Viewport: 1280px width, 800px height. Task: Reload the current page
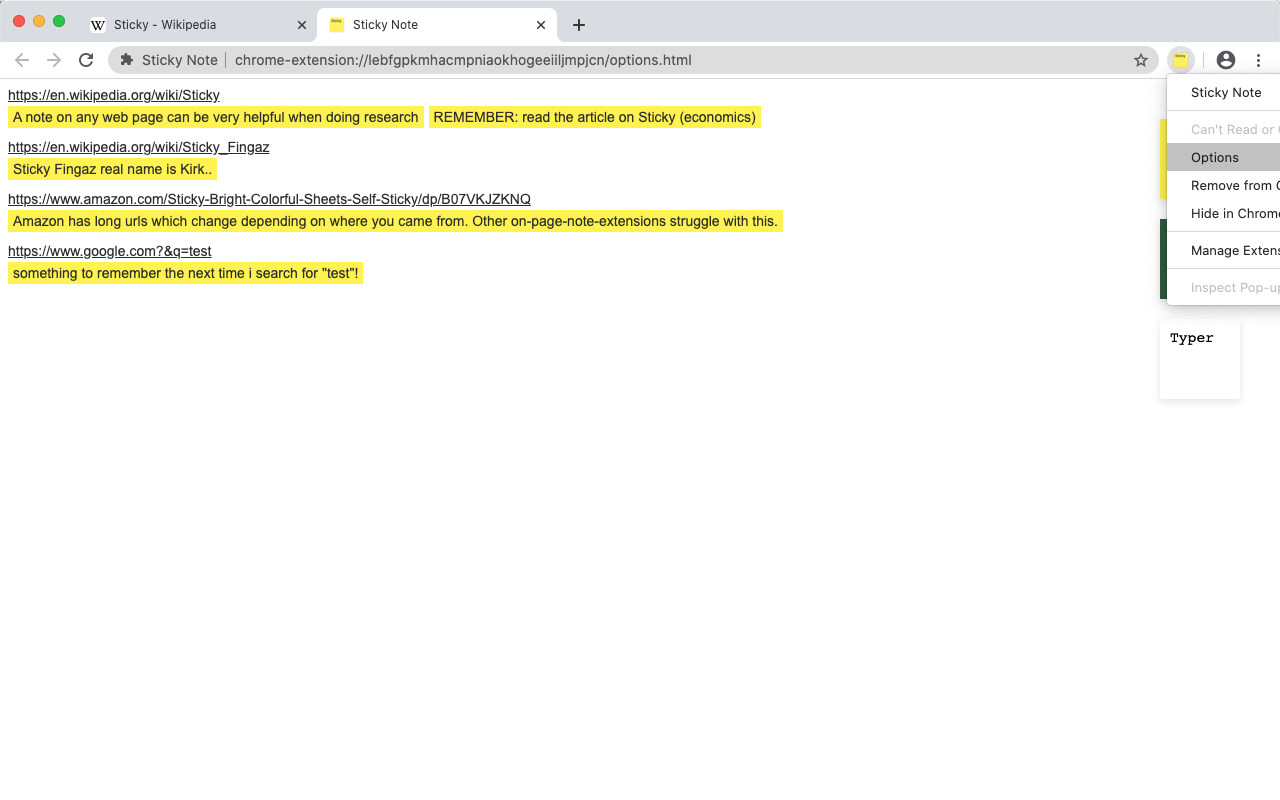tap(86, 60)
